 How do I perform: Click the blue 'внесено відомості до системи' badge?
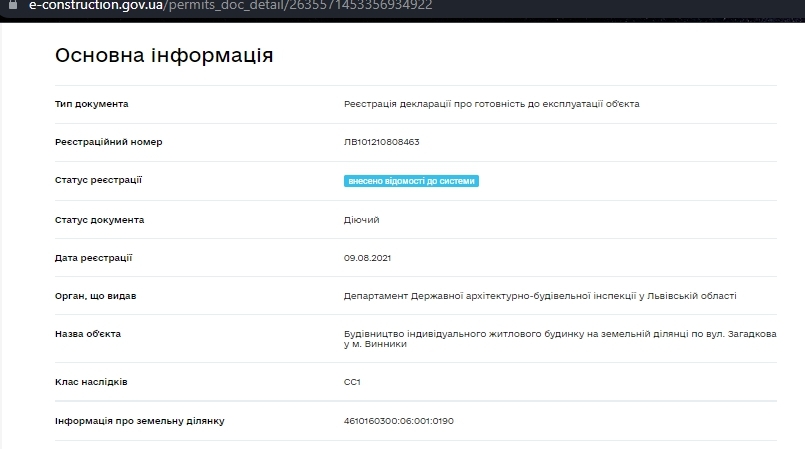tap(411, 181)
